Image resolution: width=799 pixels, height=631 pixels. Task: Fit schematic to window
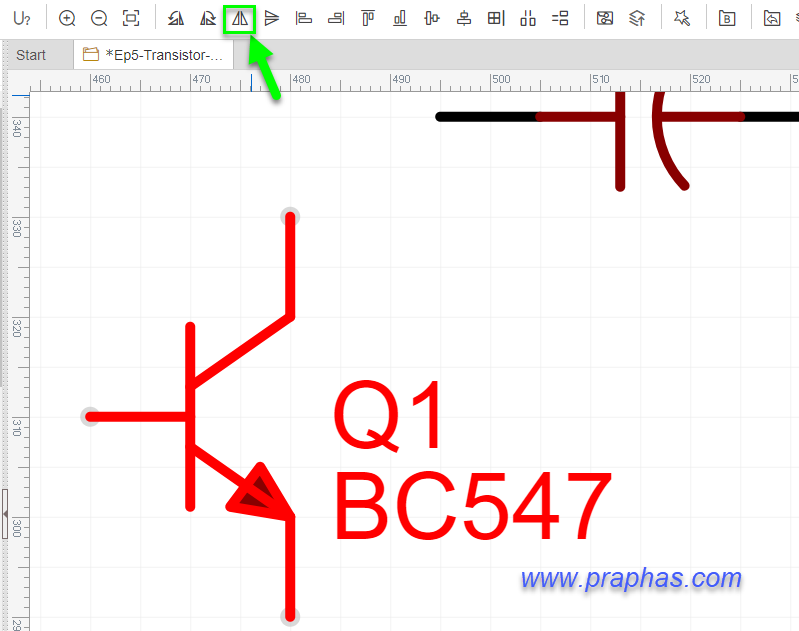tap(131, 19)
